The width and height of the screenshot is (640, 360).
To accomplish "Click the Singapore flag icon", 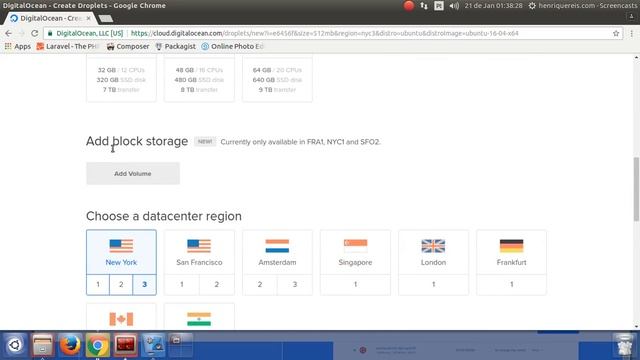I will (355, 246).
